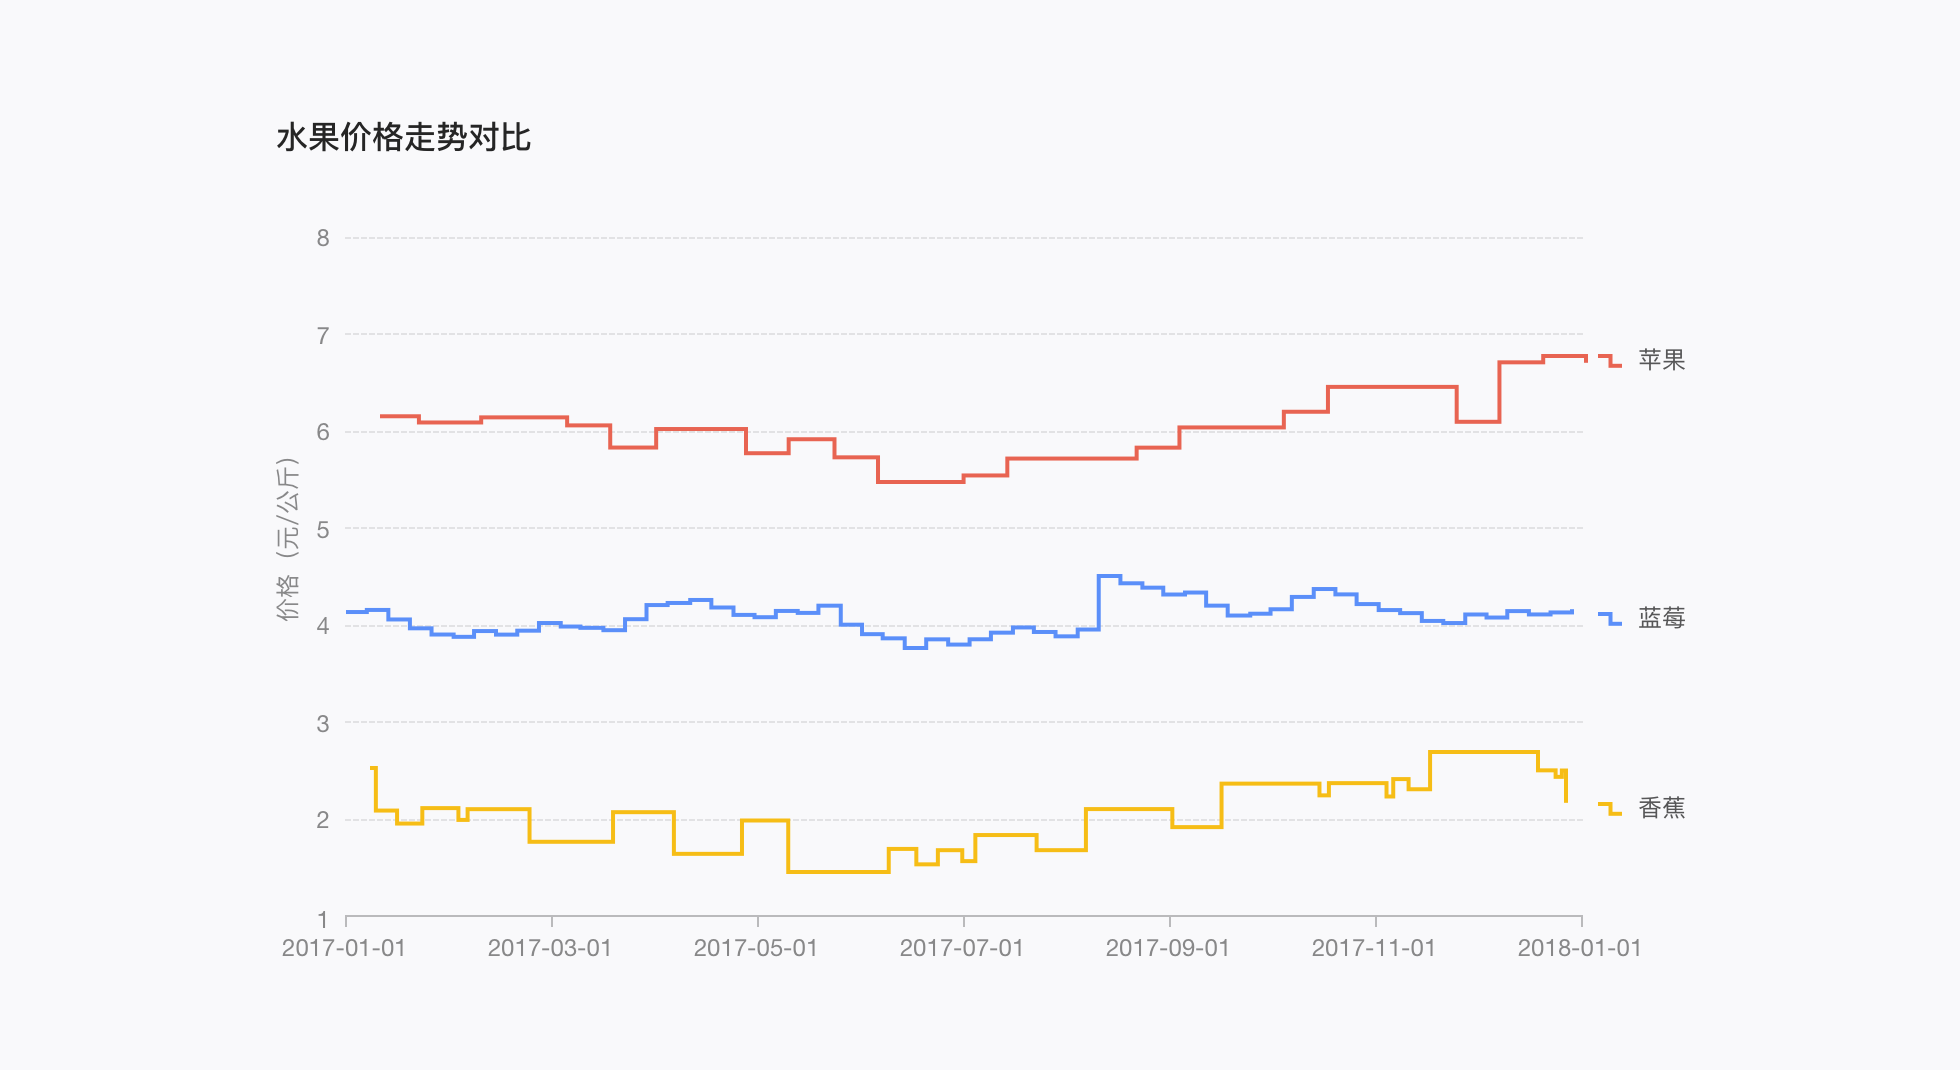Click the 2018-01-01 x-axis label
This screenshot has height=1070, width=1960.
1580,948
